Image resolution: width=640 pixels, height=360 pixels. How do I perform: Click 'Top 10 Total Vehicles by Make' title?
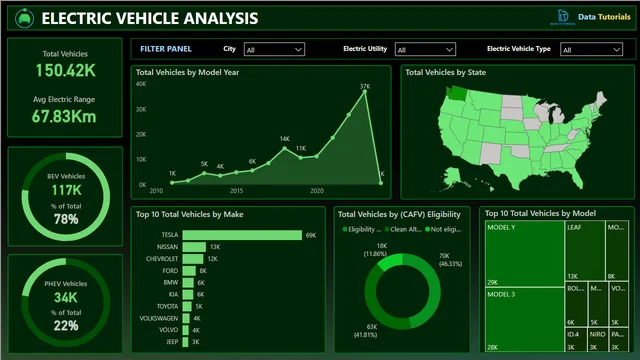(x=189, y=214)
